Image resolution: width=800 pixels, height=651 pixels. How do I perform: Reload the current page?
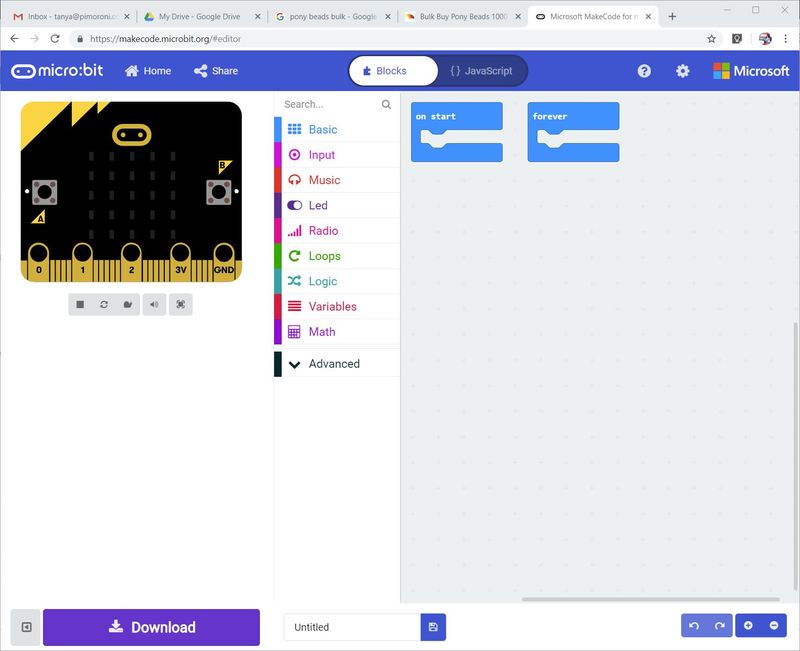tap(55, 39)
